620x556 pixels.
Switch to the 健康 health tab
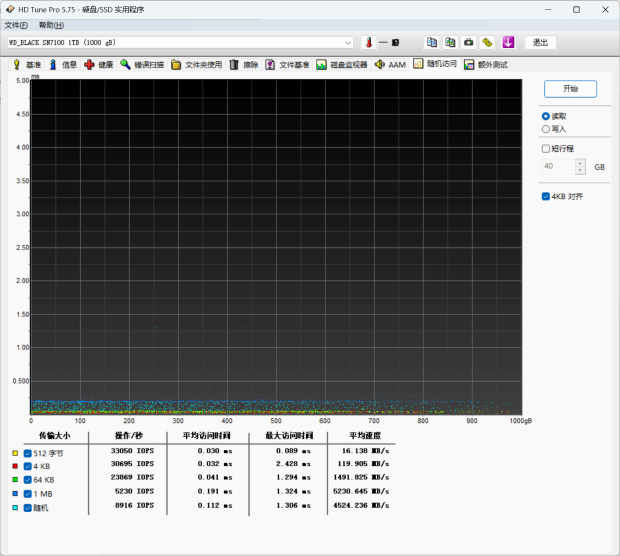coord(99,64)
